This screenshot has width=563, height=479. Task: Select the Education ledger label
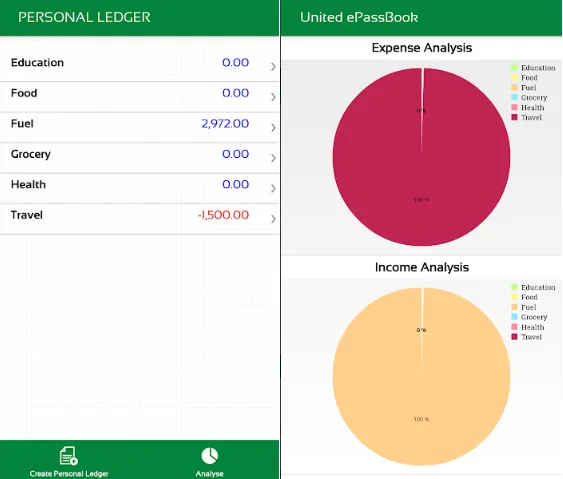tap(37, 62)
